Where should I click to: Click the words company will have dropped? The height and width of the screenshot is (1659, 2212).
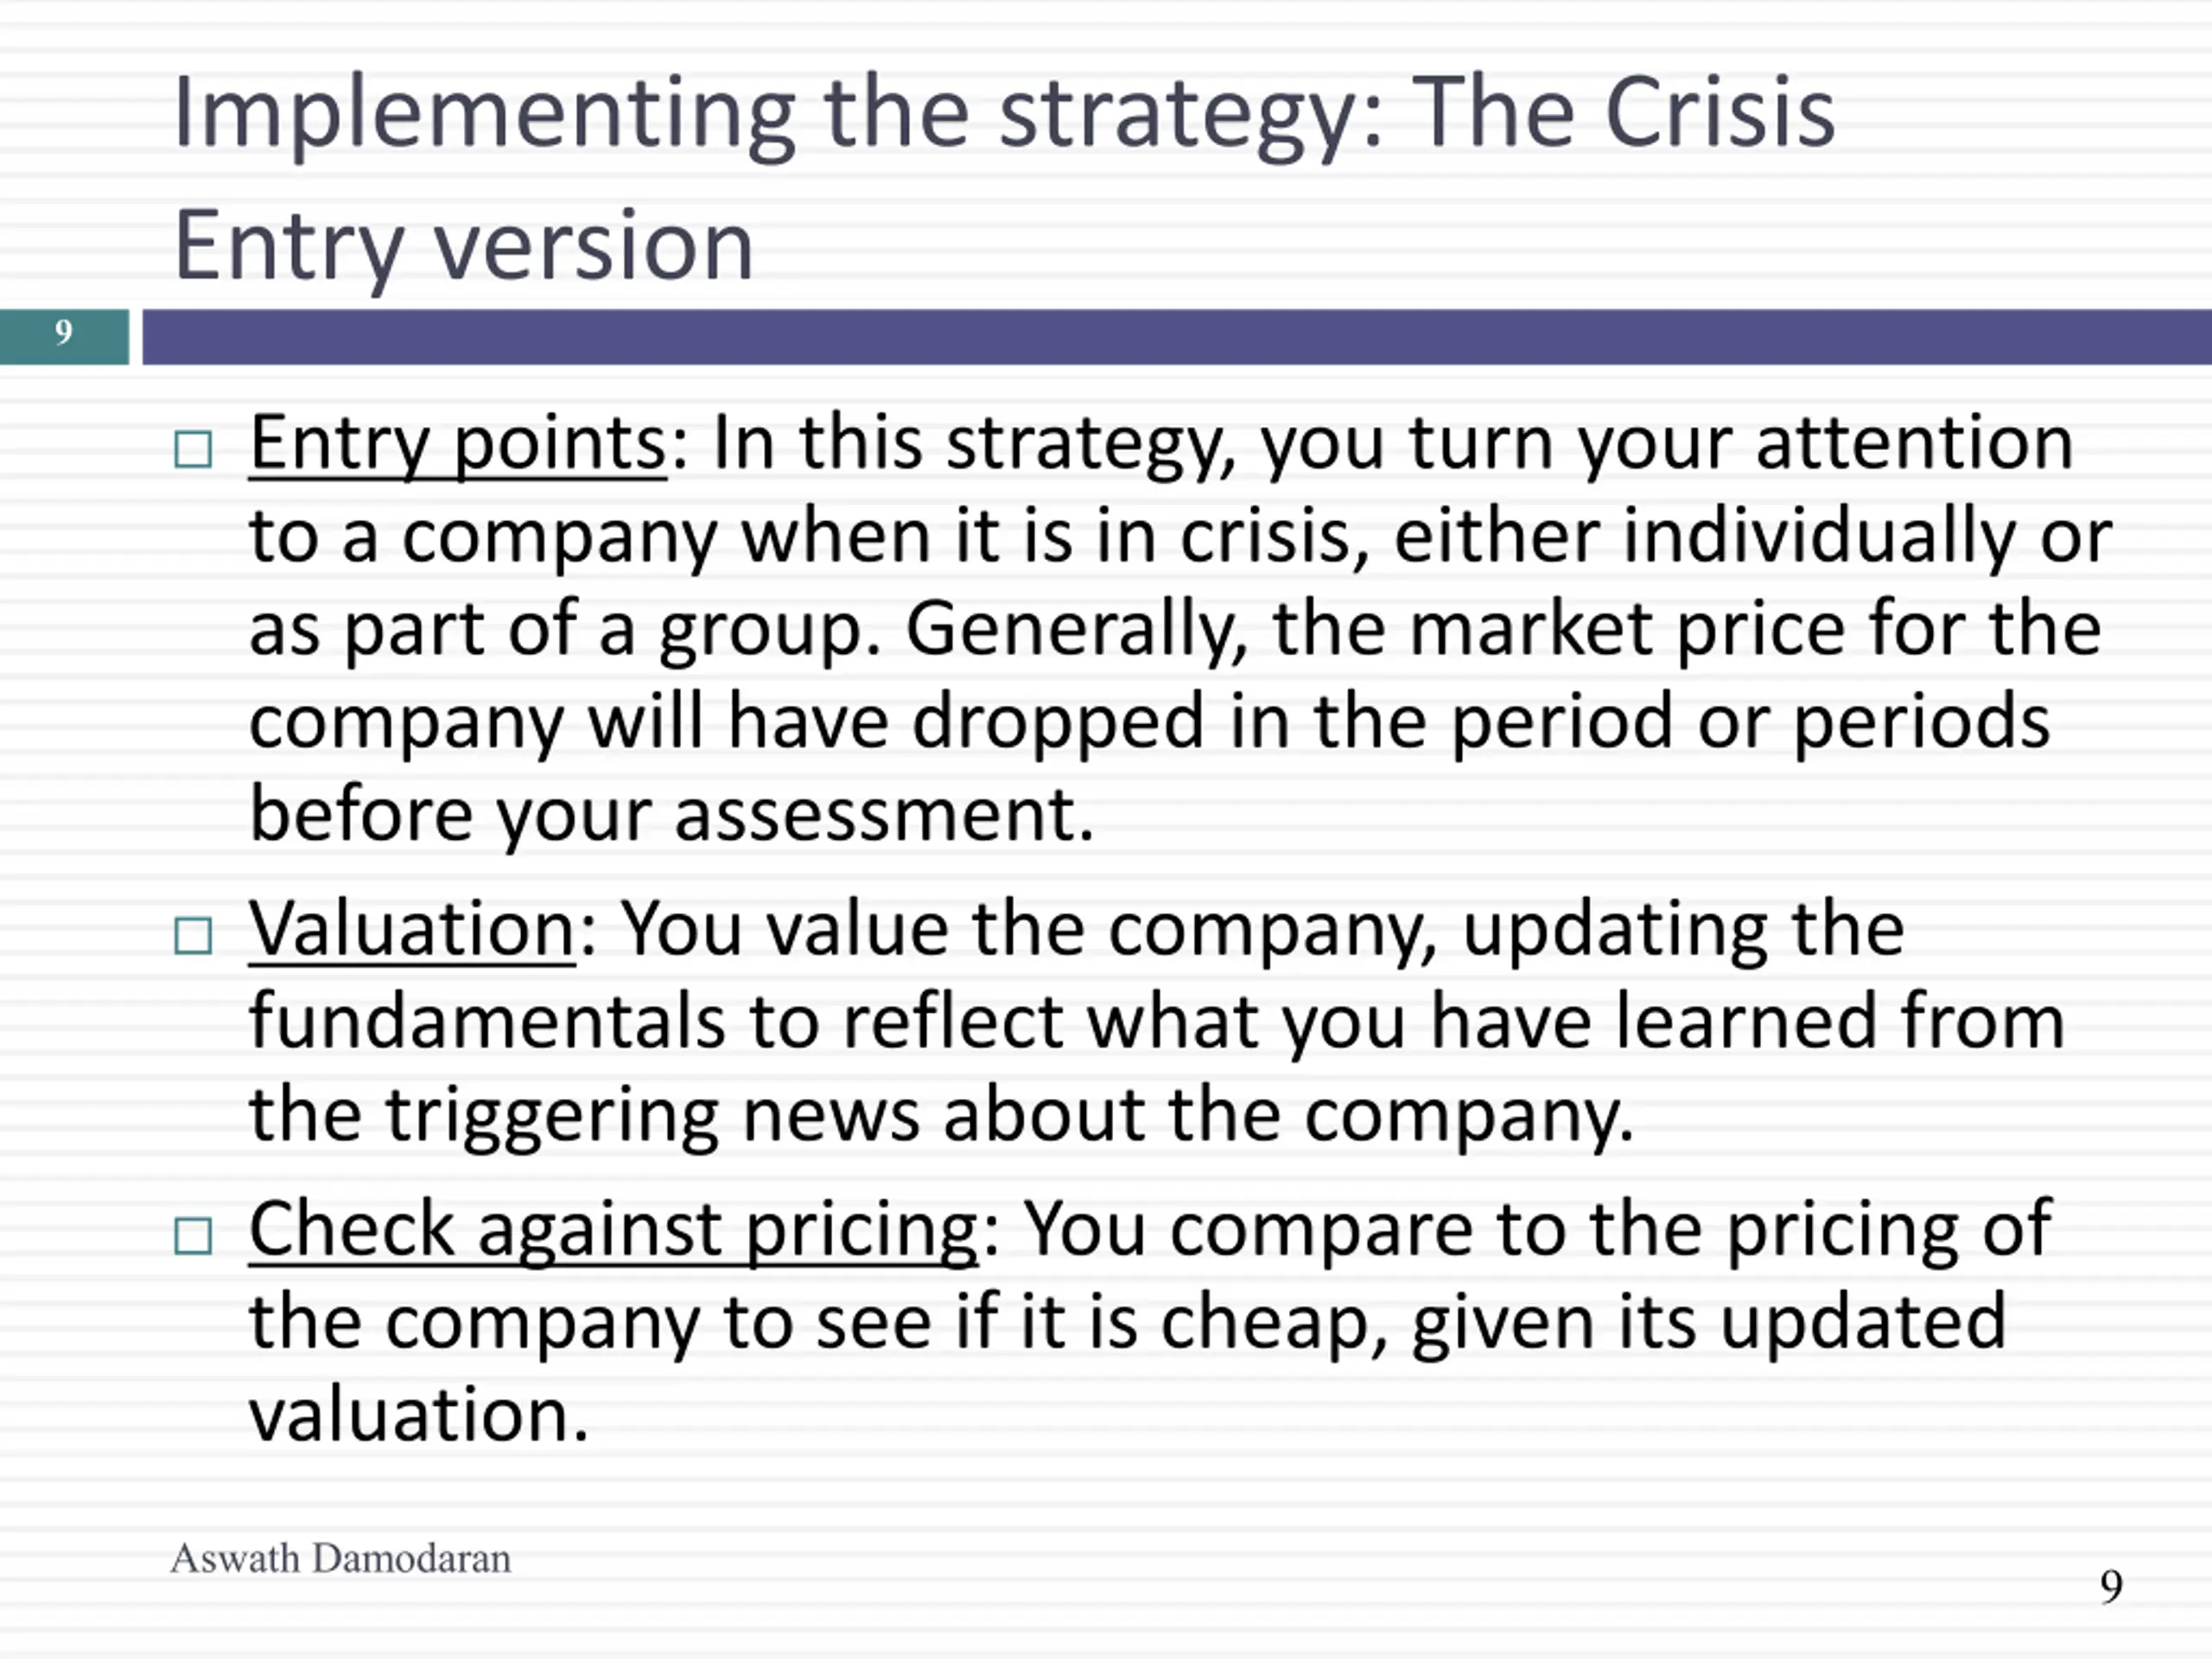click(726, 723)
